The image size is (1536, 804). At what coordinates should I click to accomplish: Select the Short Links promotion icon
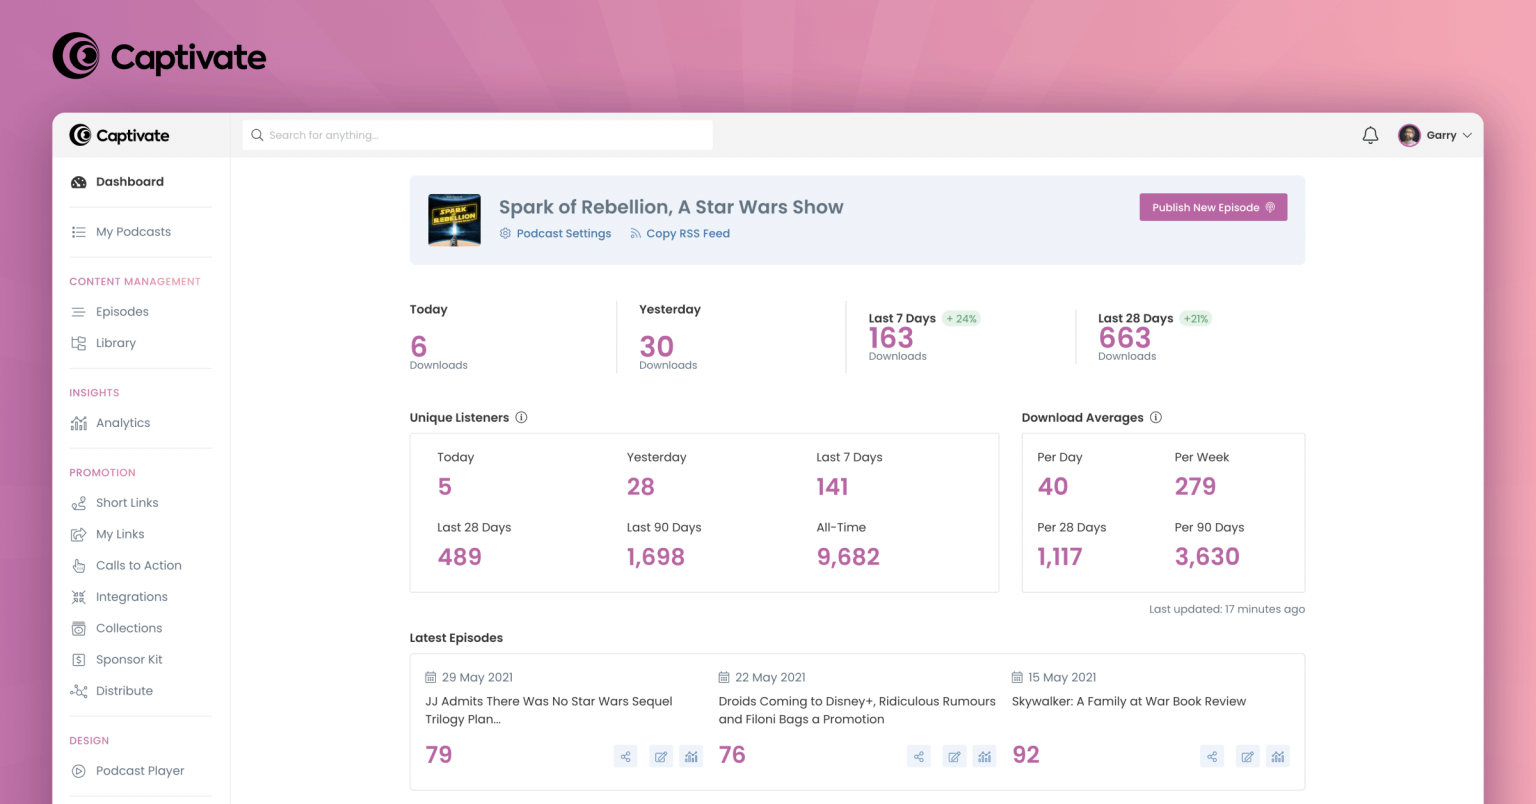tap(80, 502)
